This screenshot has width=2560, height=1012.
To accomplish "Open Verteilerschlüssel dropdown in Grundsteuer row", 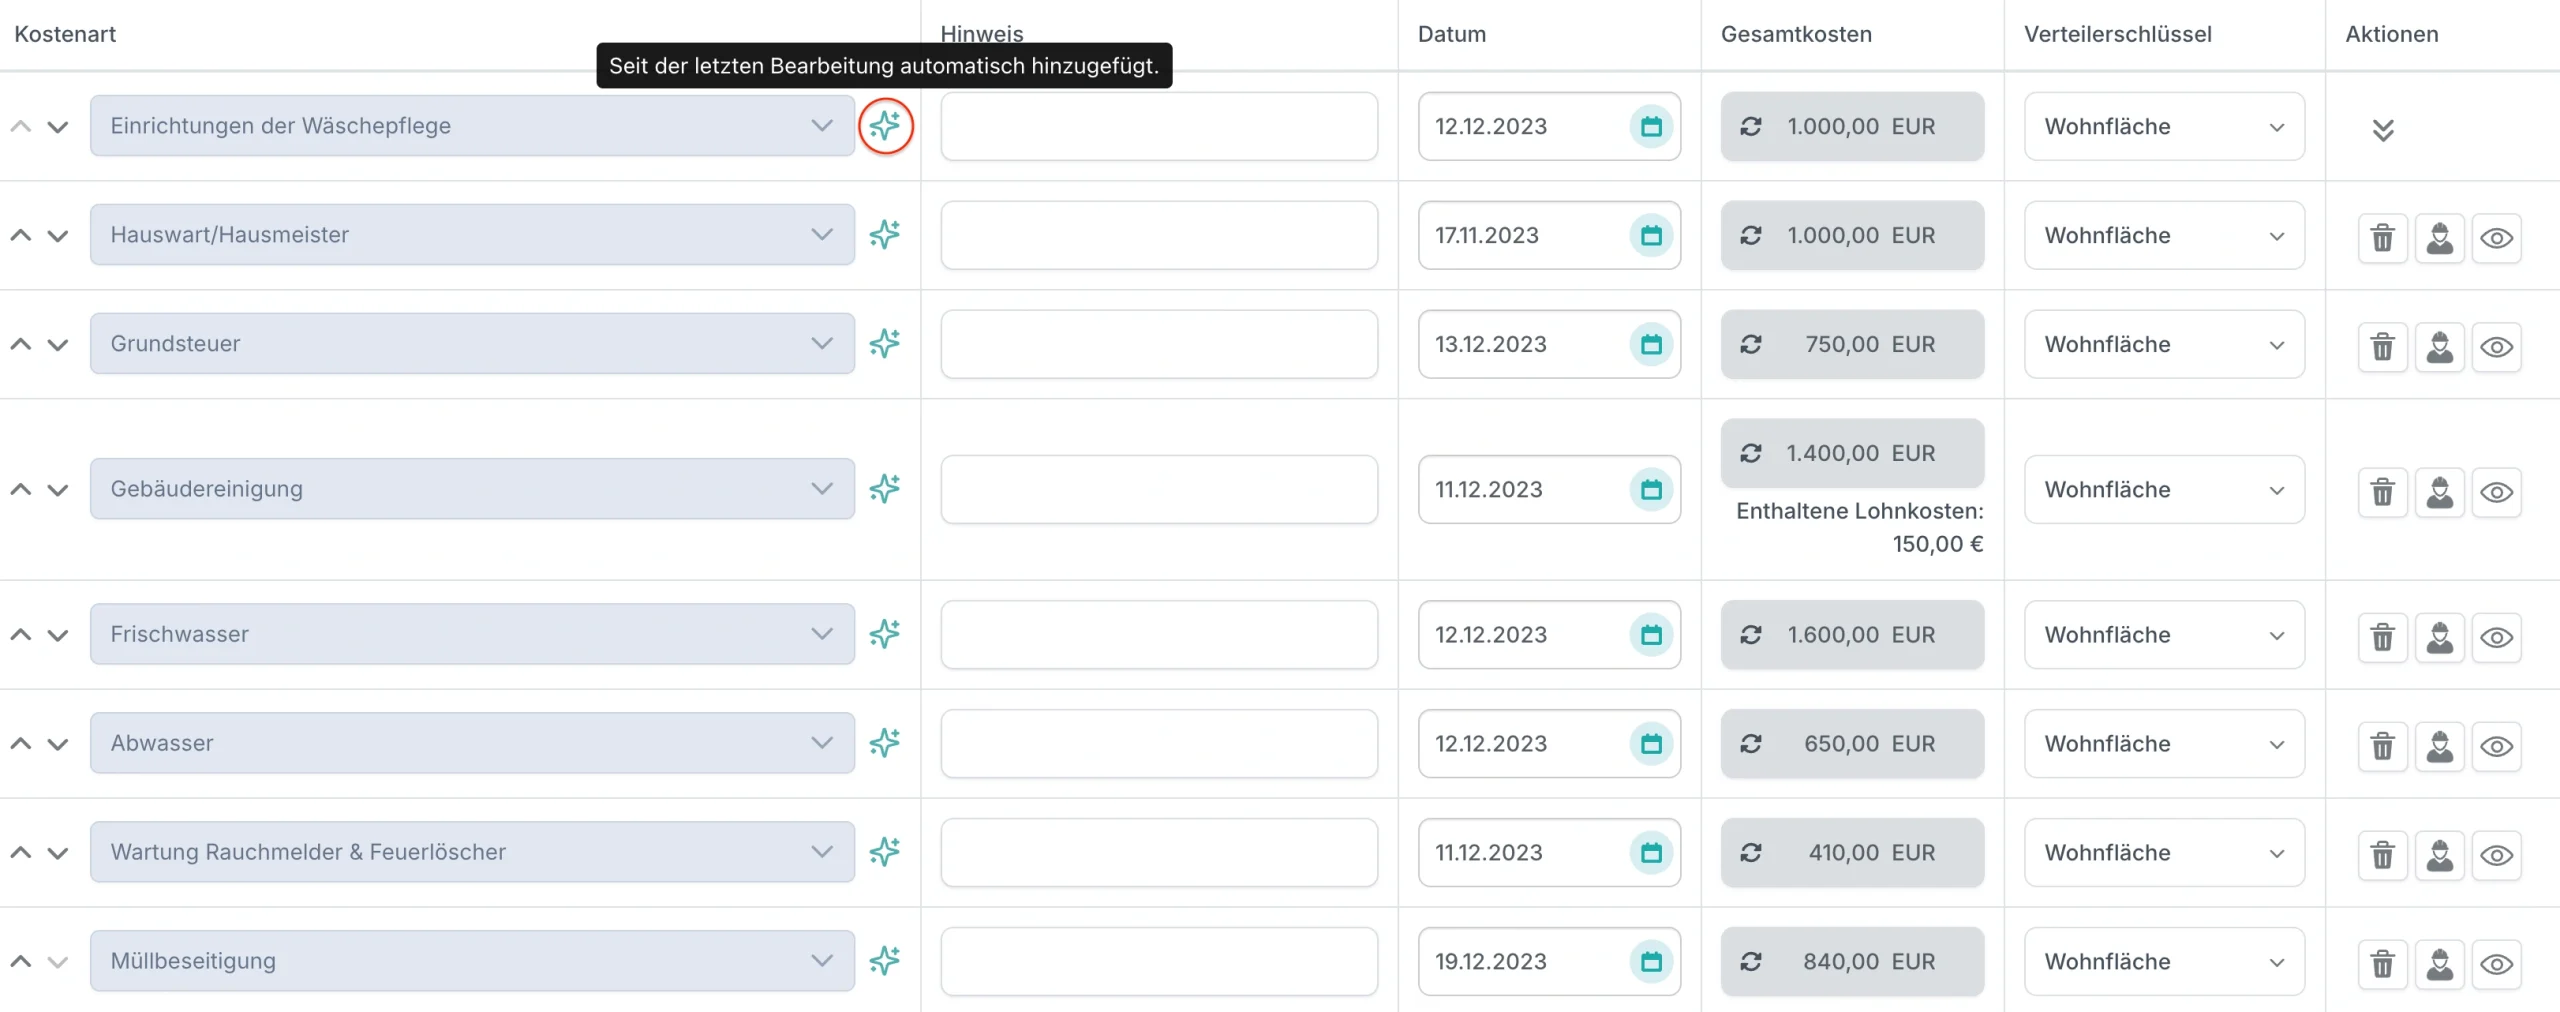I will click(2164, 344).
